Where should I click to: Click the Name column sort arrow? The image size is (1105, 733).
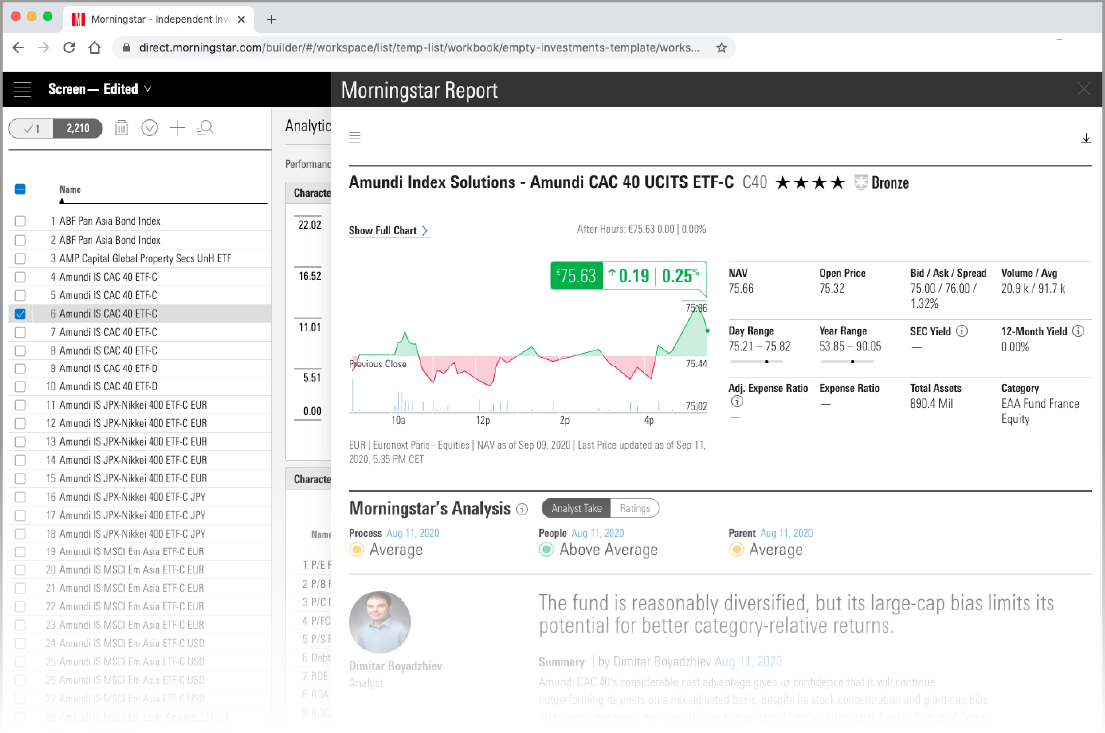tap(62, 199)
